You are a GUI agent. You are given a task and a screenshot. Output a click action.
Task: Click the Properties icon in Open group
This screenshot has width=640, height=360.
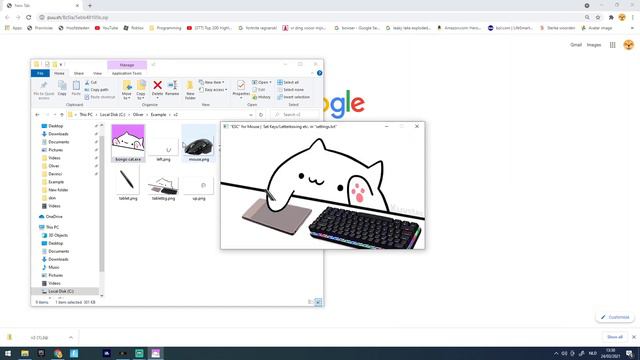241,85
